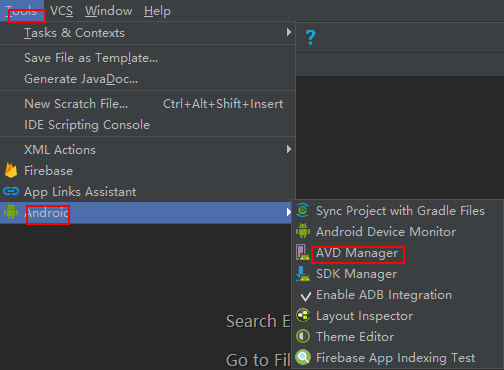Choose Sync Project with Gradle Files
This screenshot has width=504, height=370.
[x=397, y=211]
